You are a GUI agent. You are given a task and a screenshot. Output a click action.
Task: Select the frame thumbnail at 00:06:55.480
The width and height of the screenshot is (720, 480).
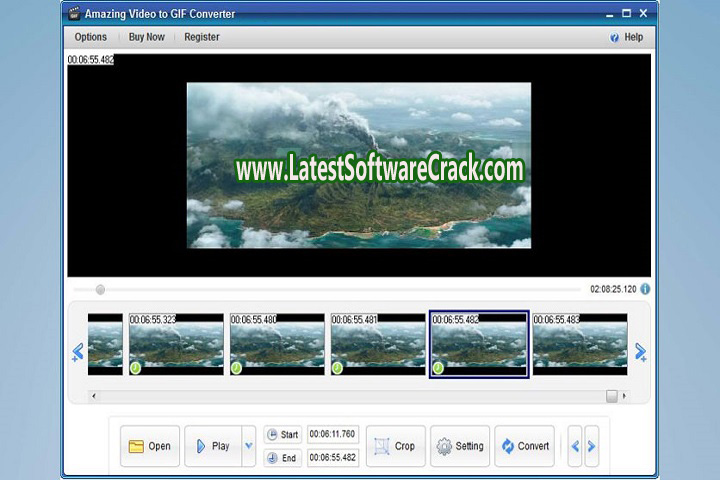click(x=277, y=345)
